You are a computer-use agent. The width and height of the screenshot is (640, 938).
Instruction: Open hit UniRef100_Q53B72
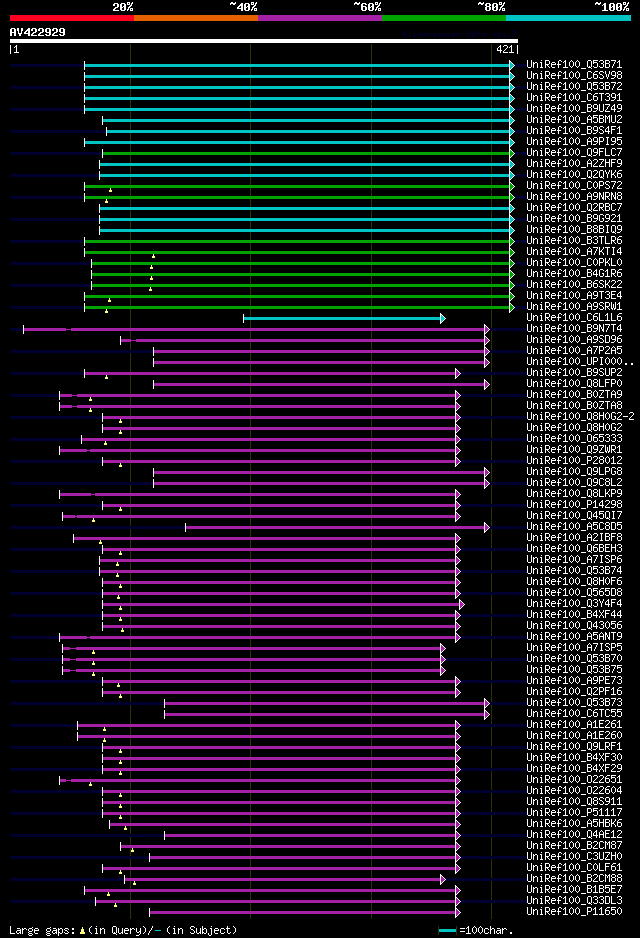[x=574, y=86]
